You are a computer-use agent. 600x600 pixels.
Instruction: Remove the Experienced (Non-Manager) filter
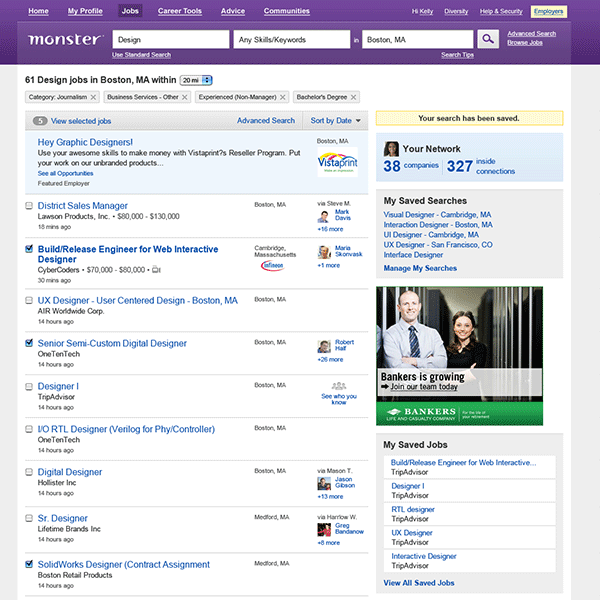click(x=282, y=97)
